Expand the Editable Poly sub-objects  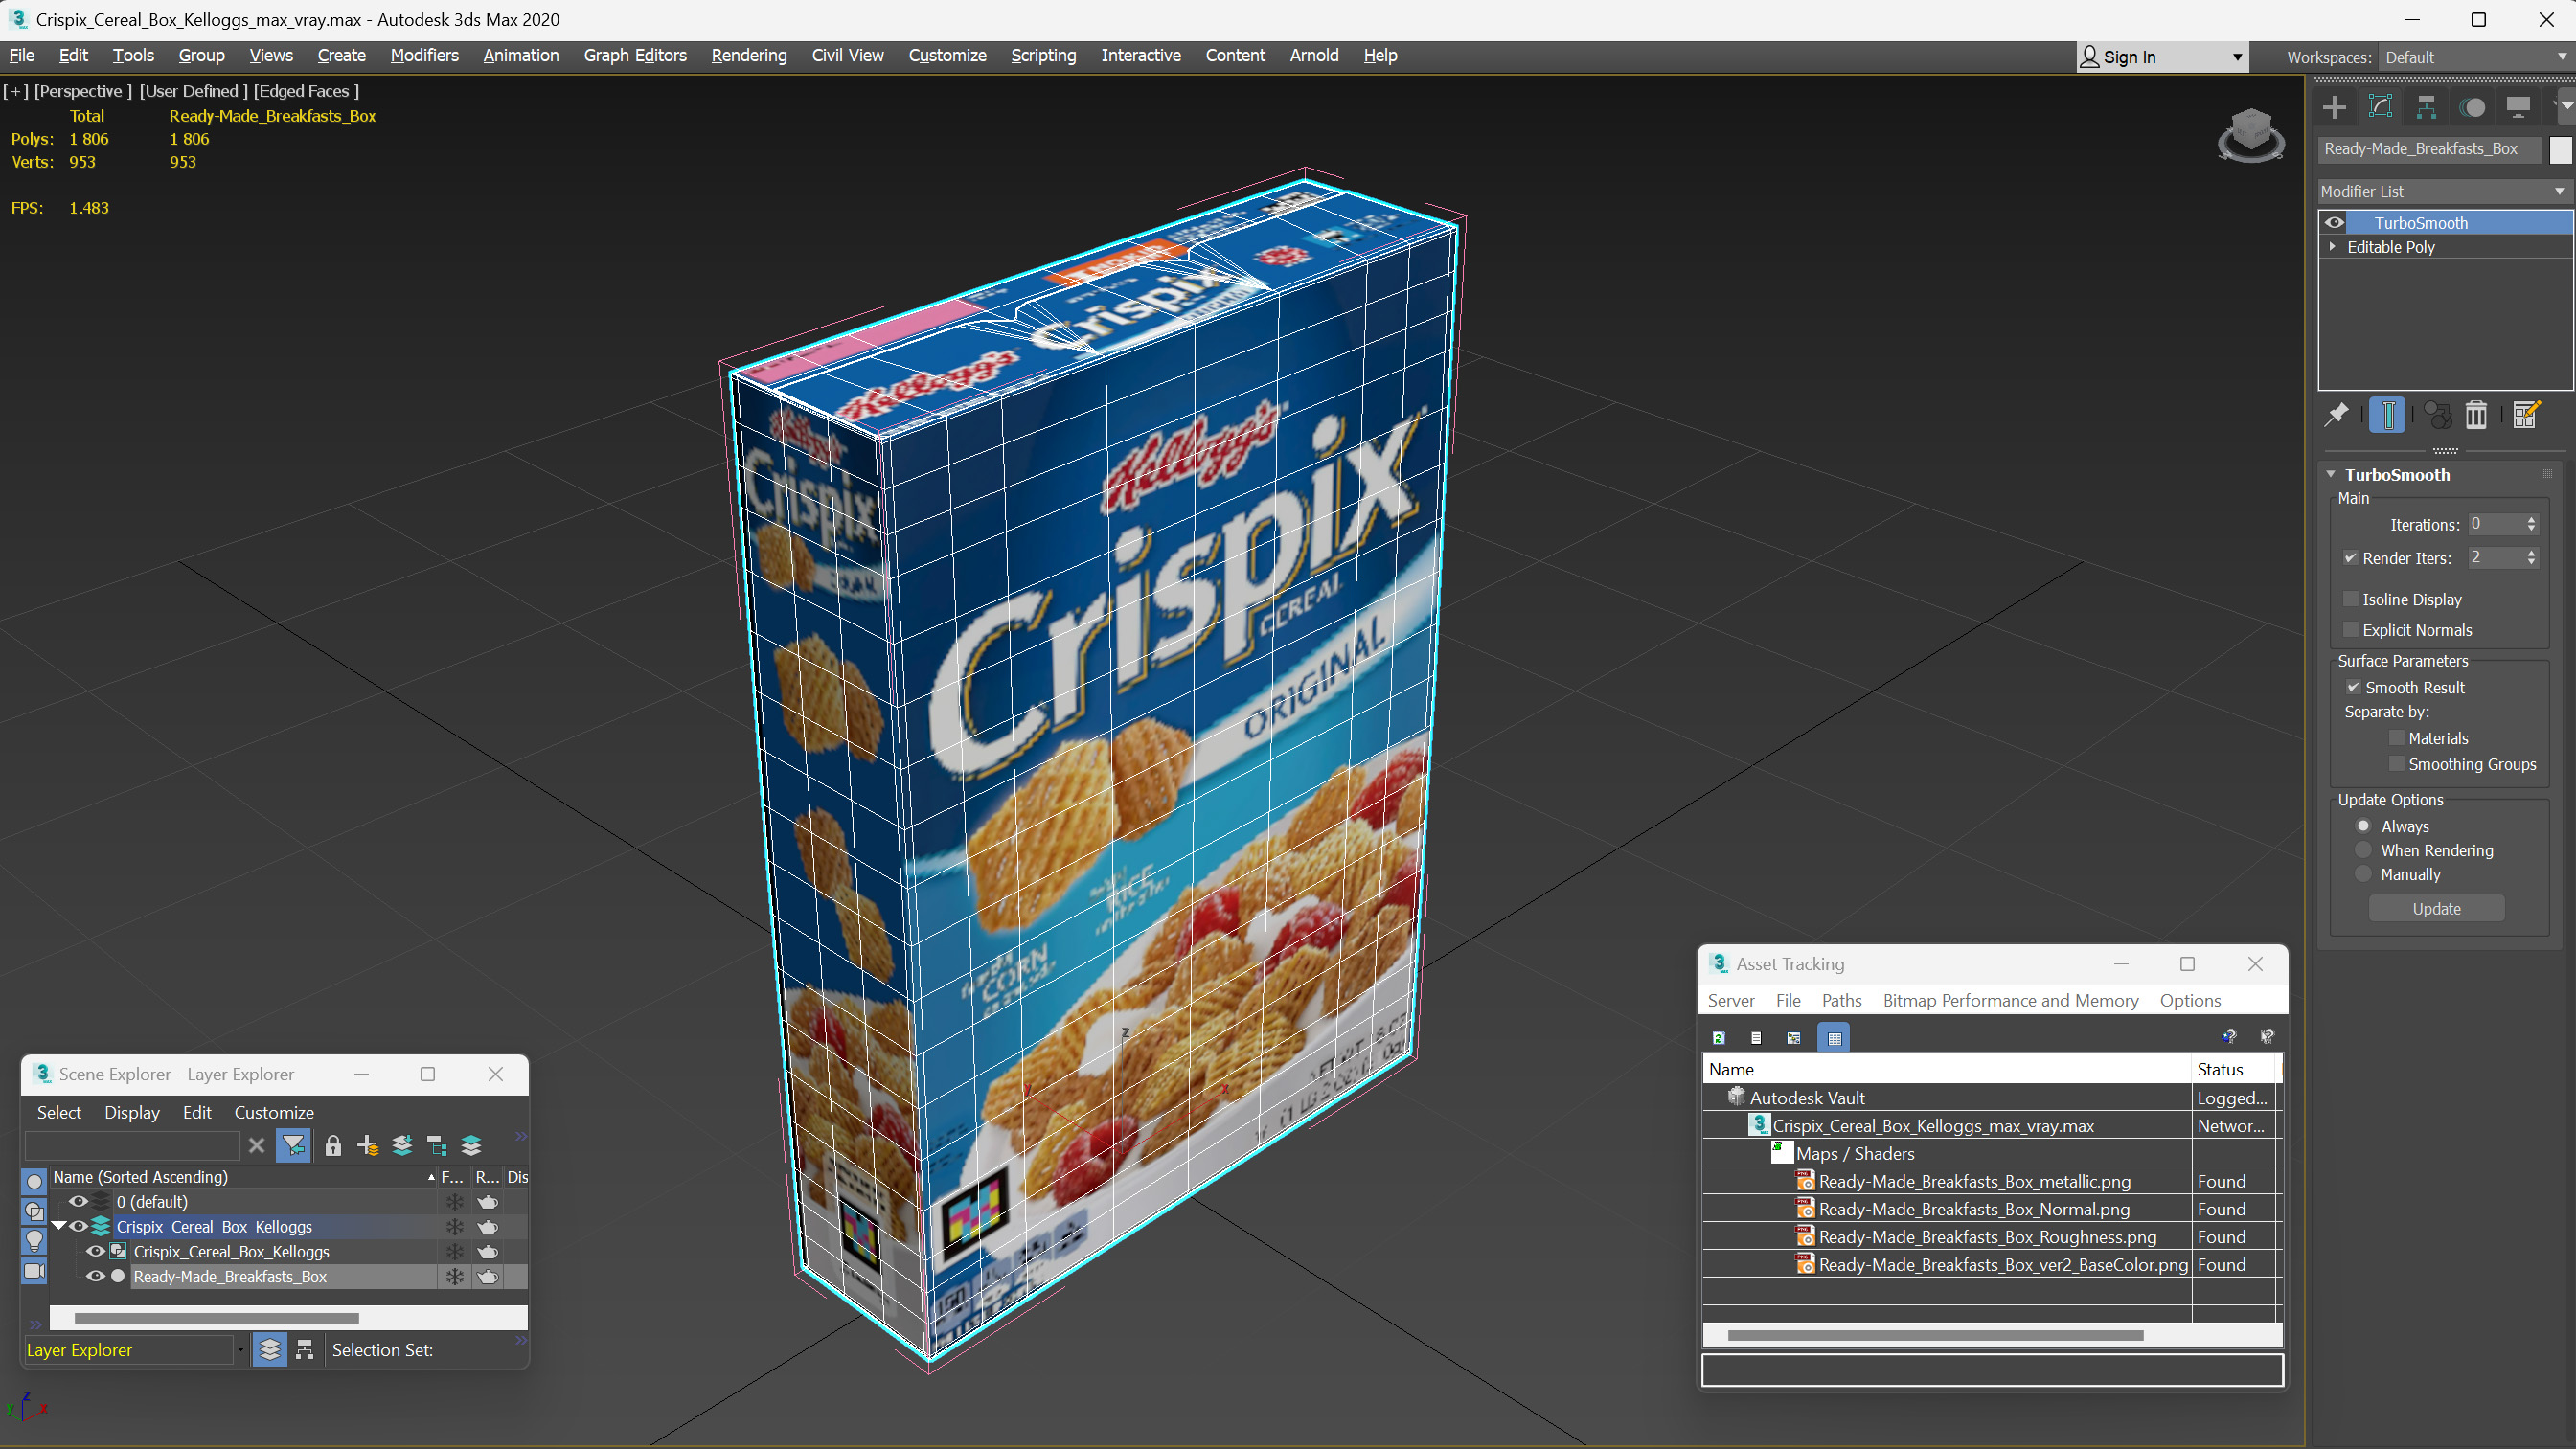2332,246
